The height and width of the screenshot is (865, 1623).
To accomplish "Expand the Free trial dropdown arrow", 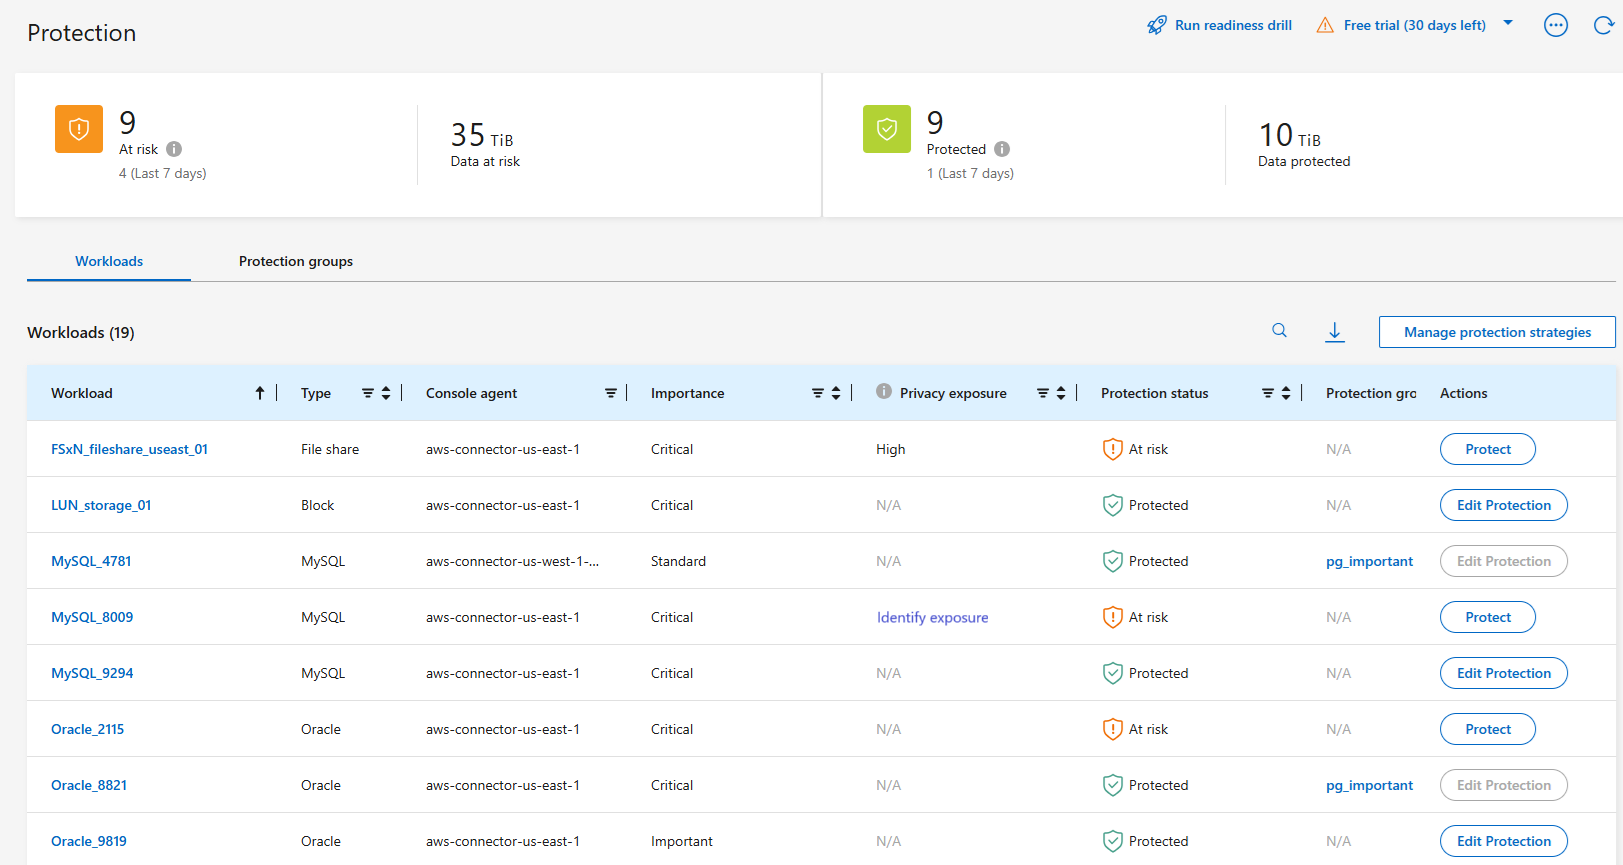I will [1508, 24].
